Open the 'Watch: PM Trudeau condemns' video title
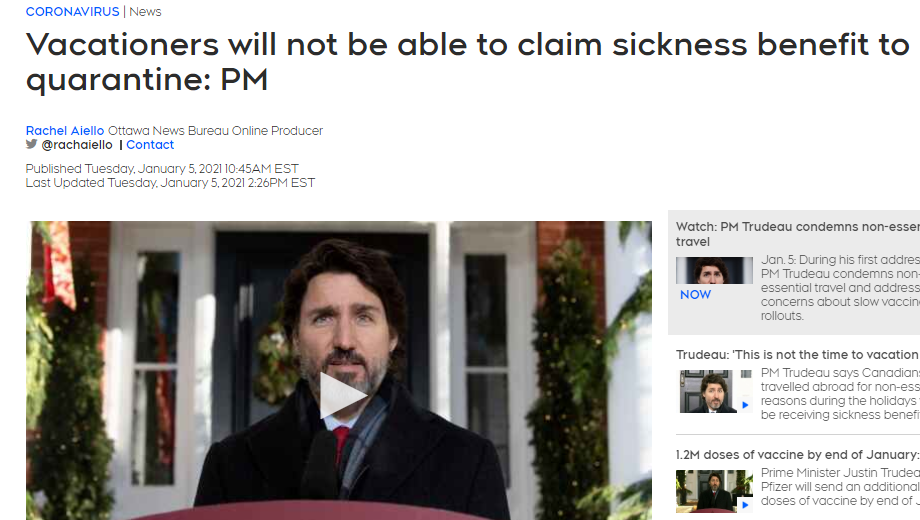 [x=797, y=234]
